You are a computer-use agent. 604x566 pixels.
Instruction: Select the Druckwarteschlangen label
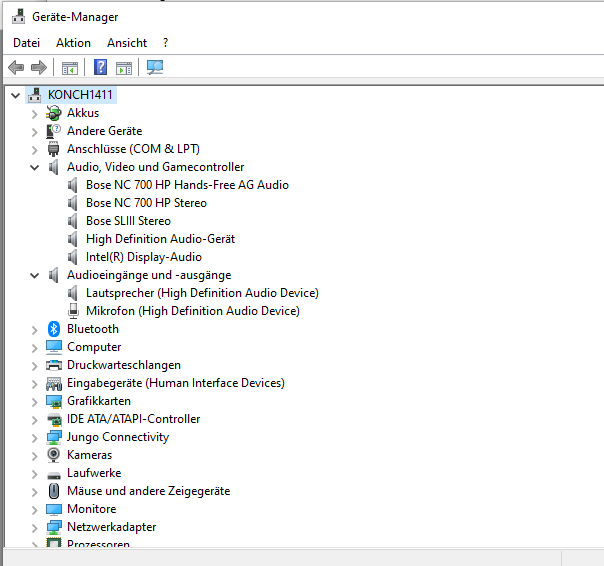coord(124,365)
